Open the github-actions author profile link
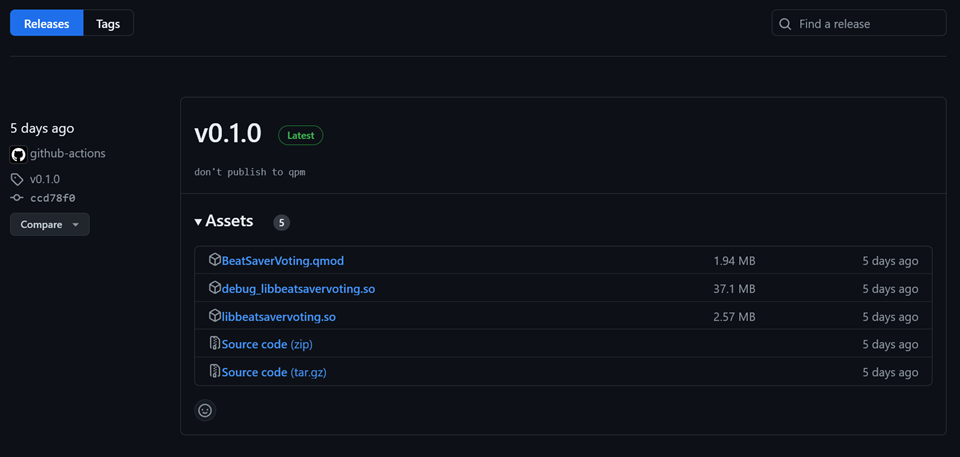Image resolution: width=960 pixels, height=457 pixels. 67,154
